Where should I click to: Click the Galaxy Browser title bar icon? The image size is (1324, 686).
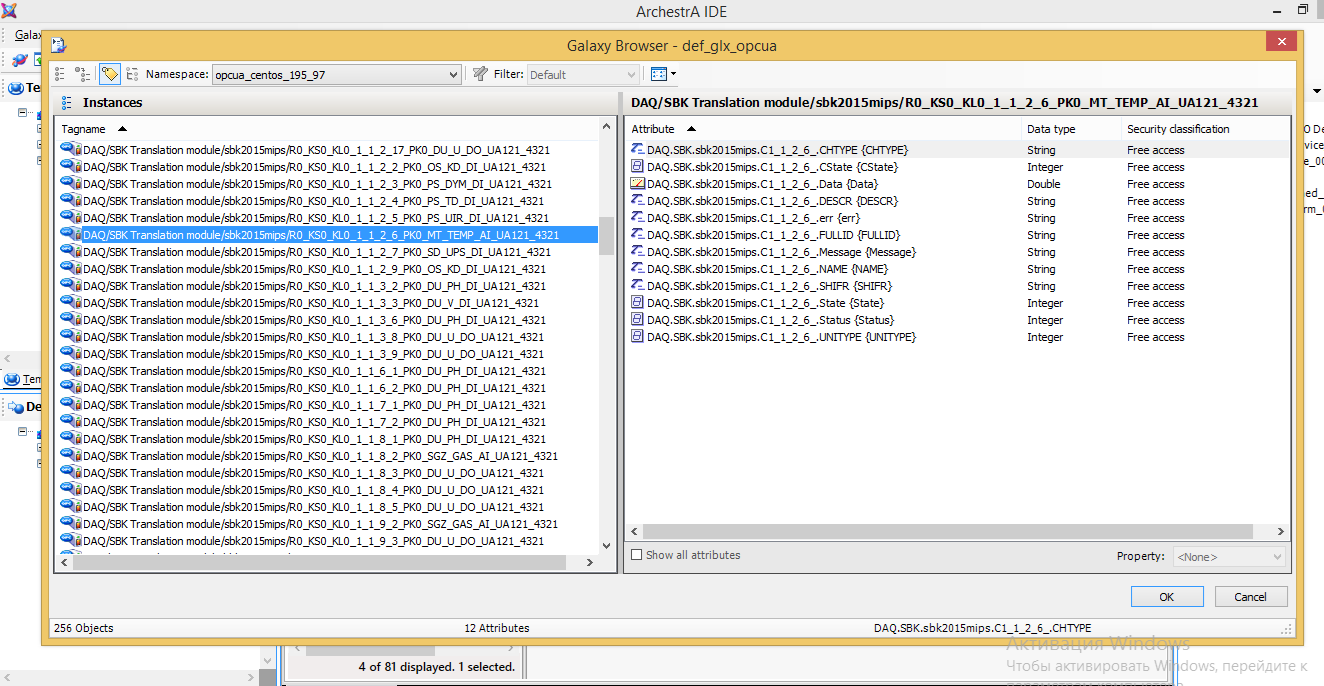click(x=58, y=45)
